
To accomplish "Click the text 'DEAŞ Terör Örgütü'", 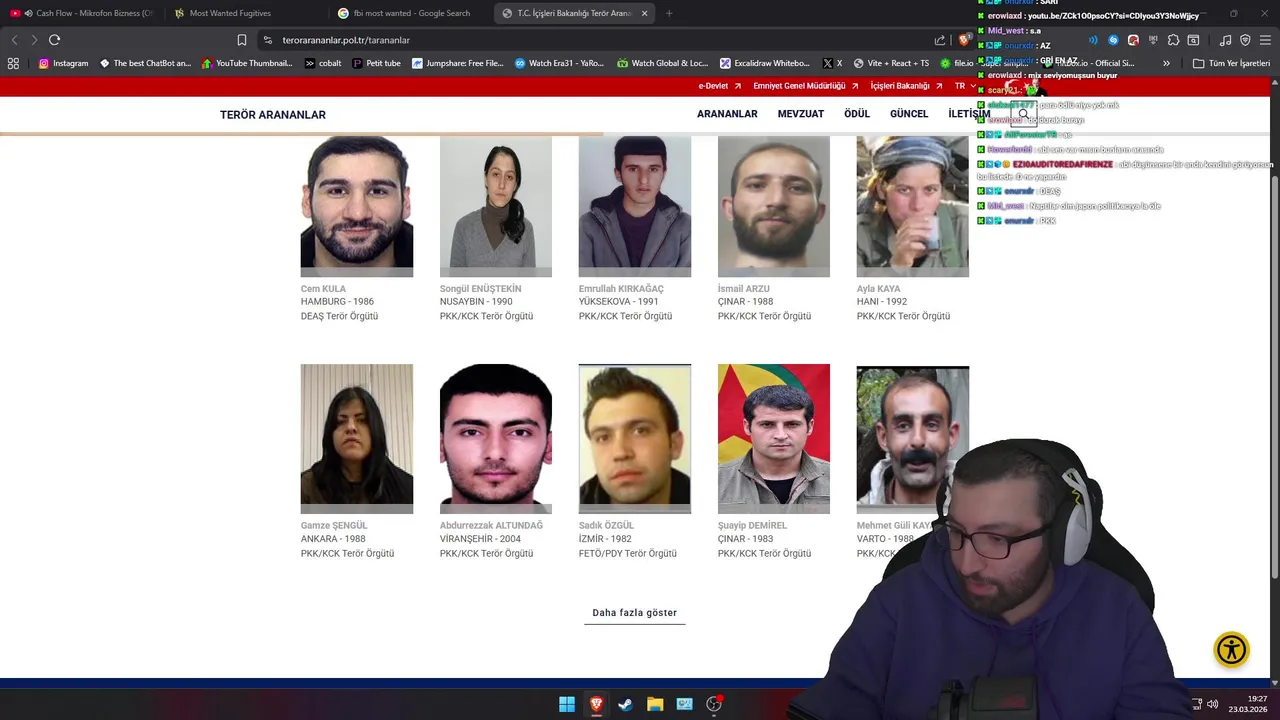I will coord(339,316).
